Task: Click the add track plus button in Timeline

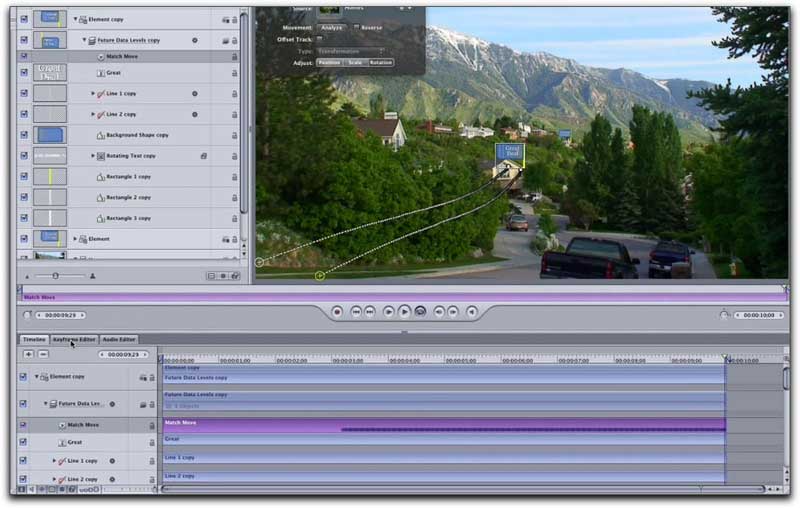Action: pos(29,354)
